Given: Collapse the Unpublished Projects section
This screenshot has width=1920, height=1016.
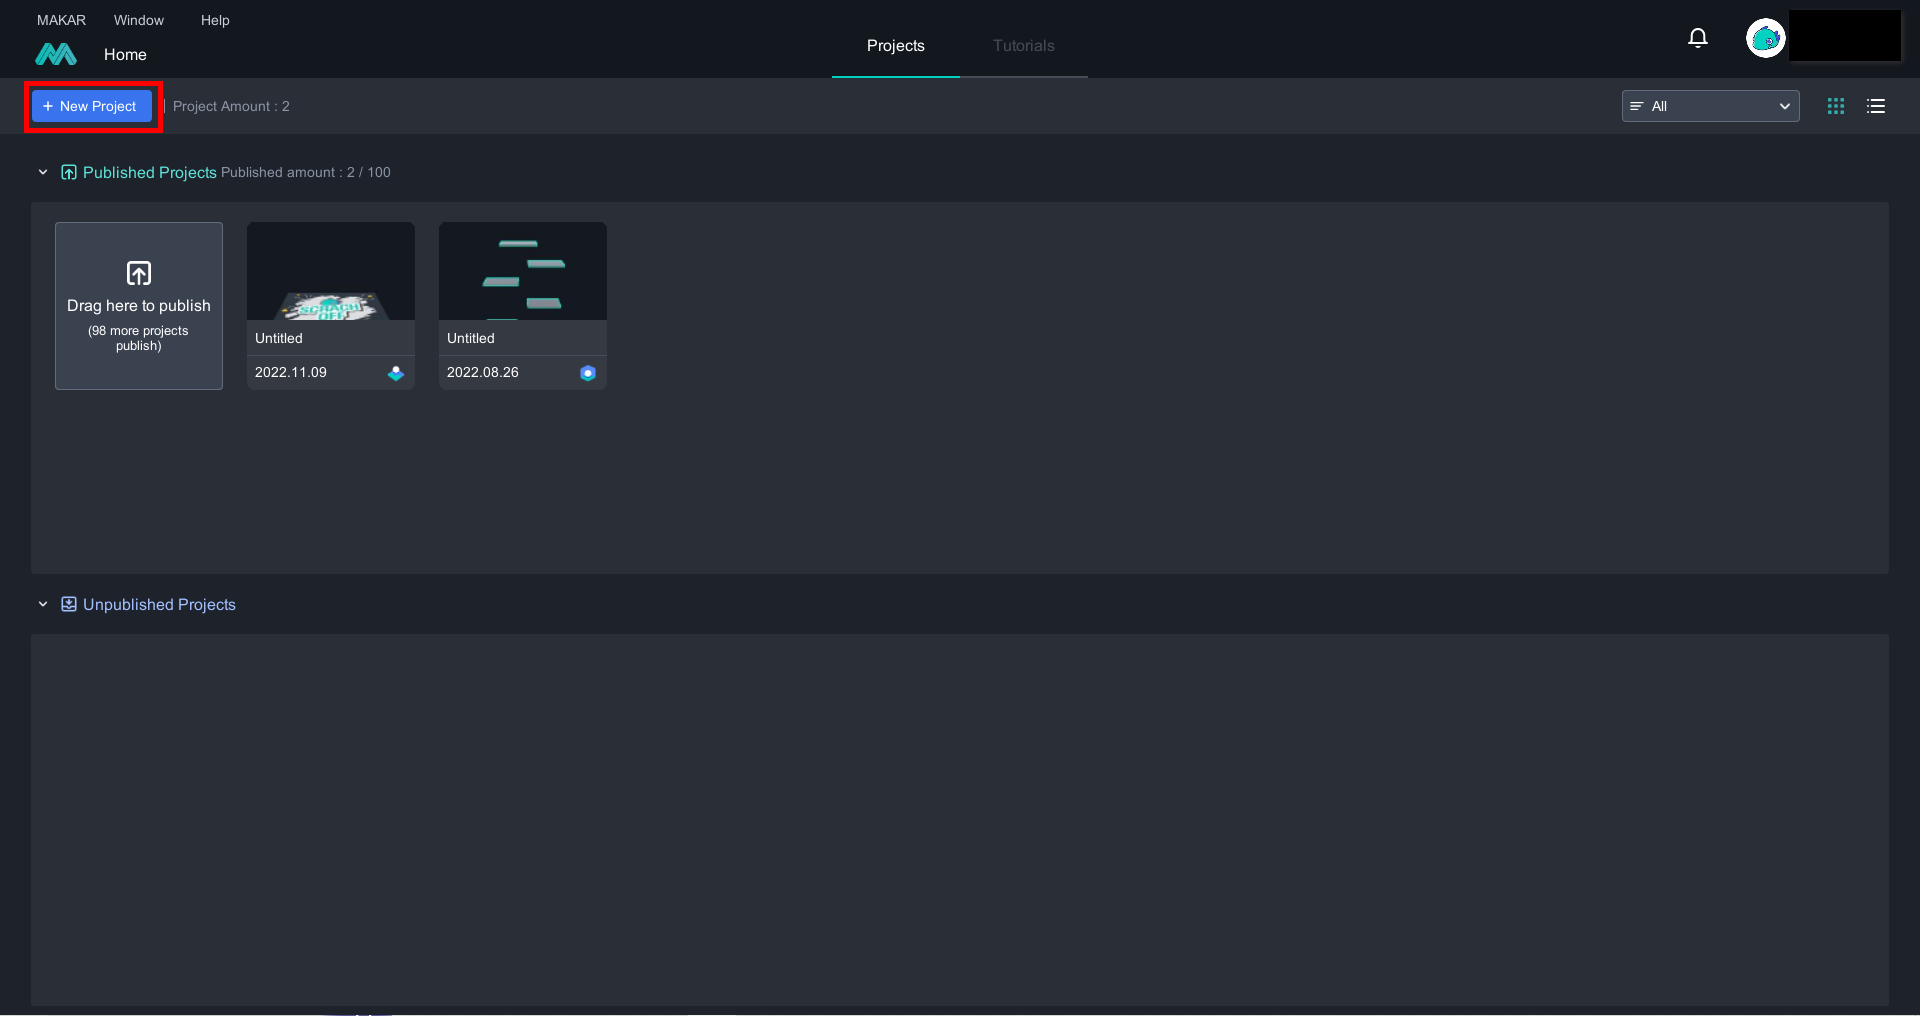Looking at the screenshot, I should click(x=43, y=605).
